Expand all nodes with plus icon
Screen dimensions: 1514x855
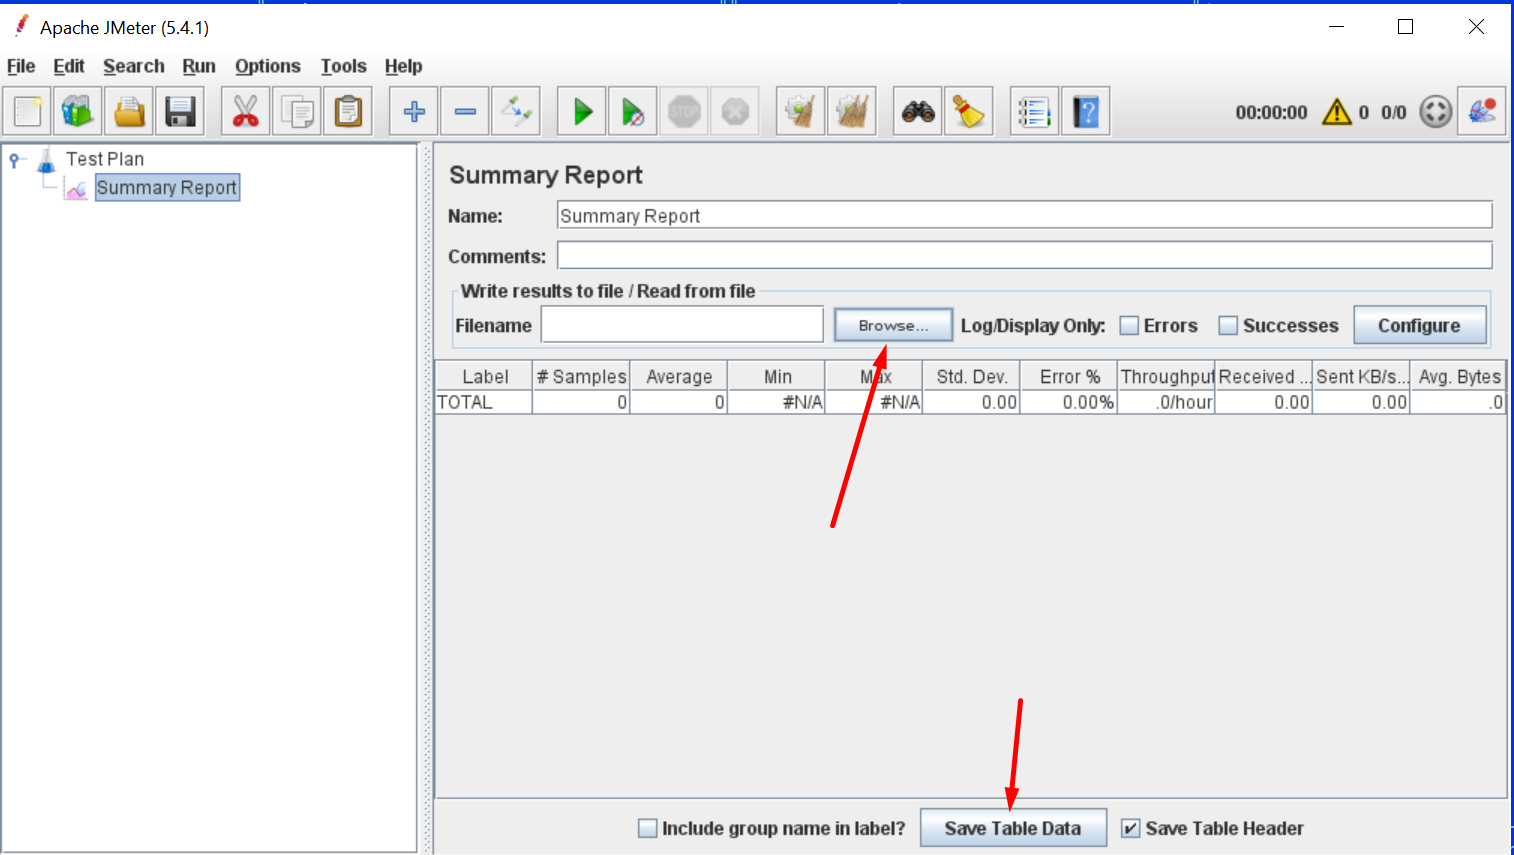[x=414, y=111]
